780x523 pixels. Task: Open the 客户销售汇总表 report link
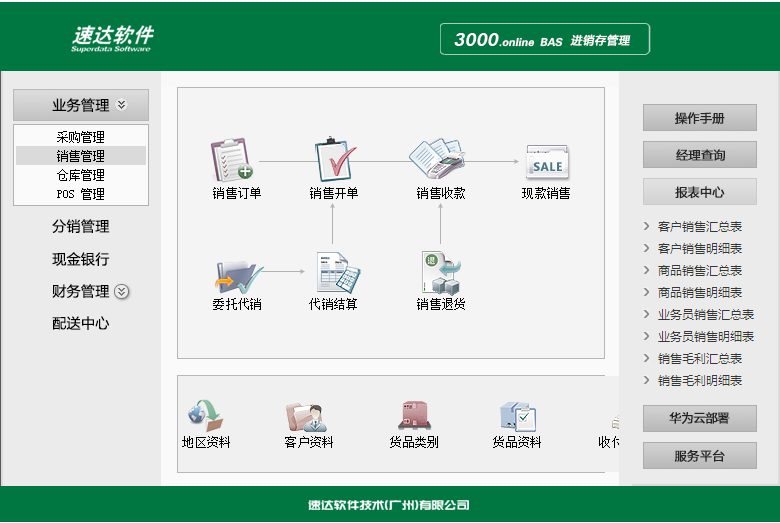click(x=699, y=226)
